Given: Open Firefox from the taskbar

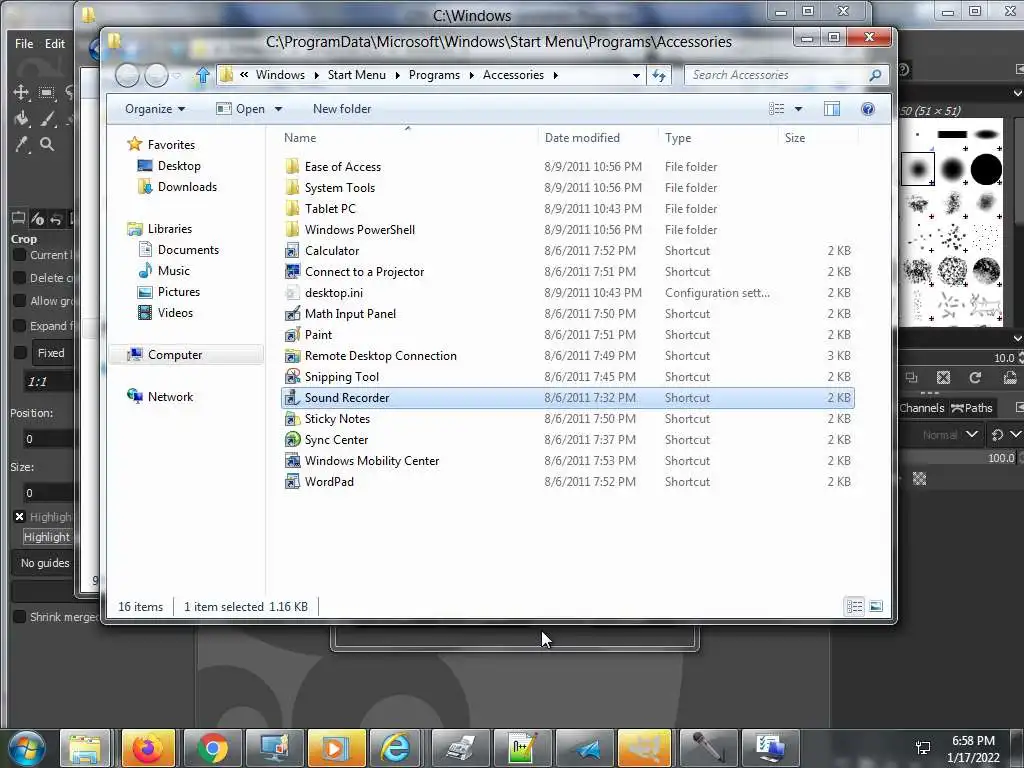Looking at the screenshot, I should coord(148,748).
